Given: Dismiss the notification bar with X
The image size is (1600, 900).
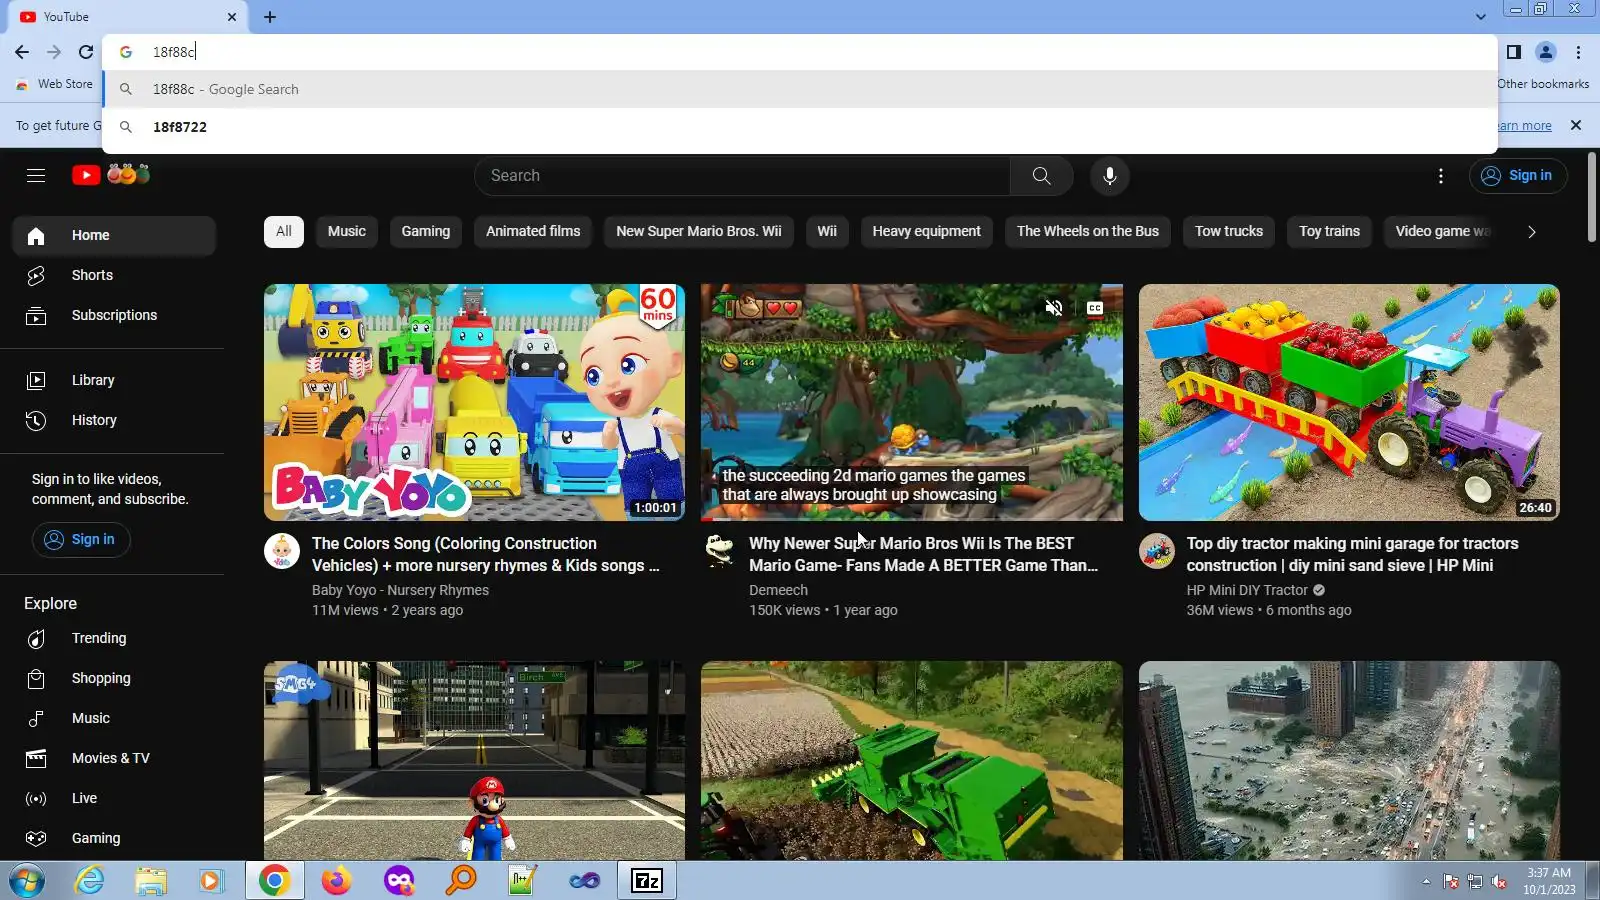Looking at the screenshot, I should (1576, 126).
